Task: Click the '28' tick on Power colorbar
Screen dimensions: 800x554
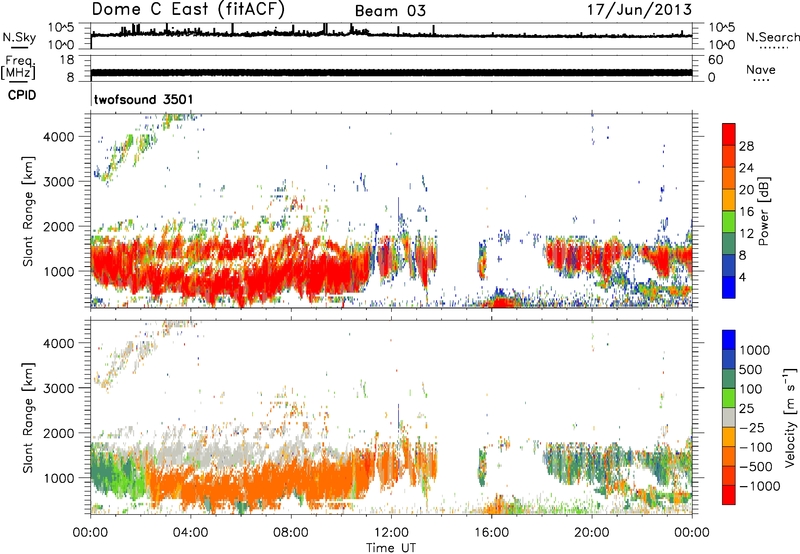Action: pos(746,146)
